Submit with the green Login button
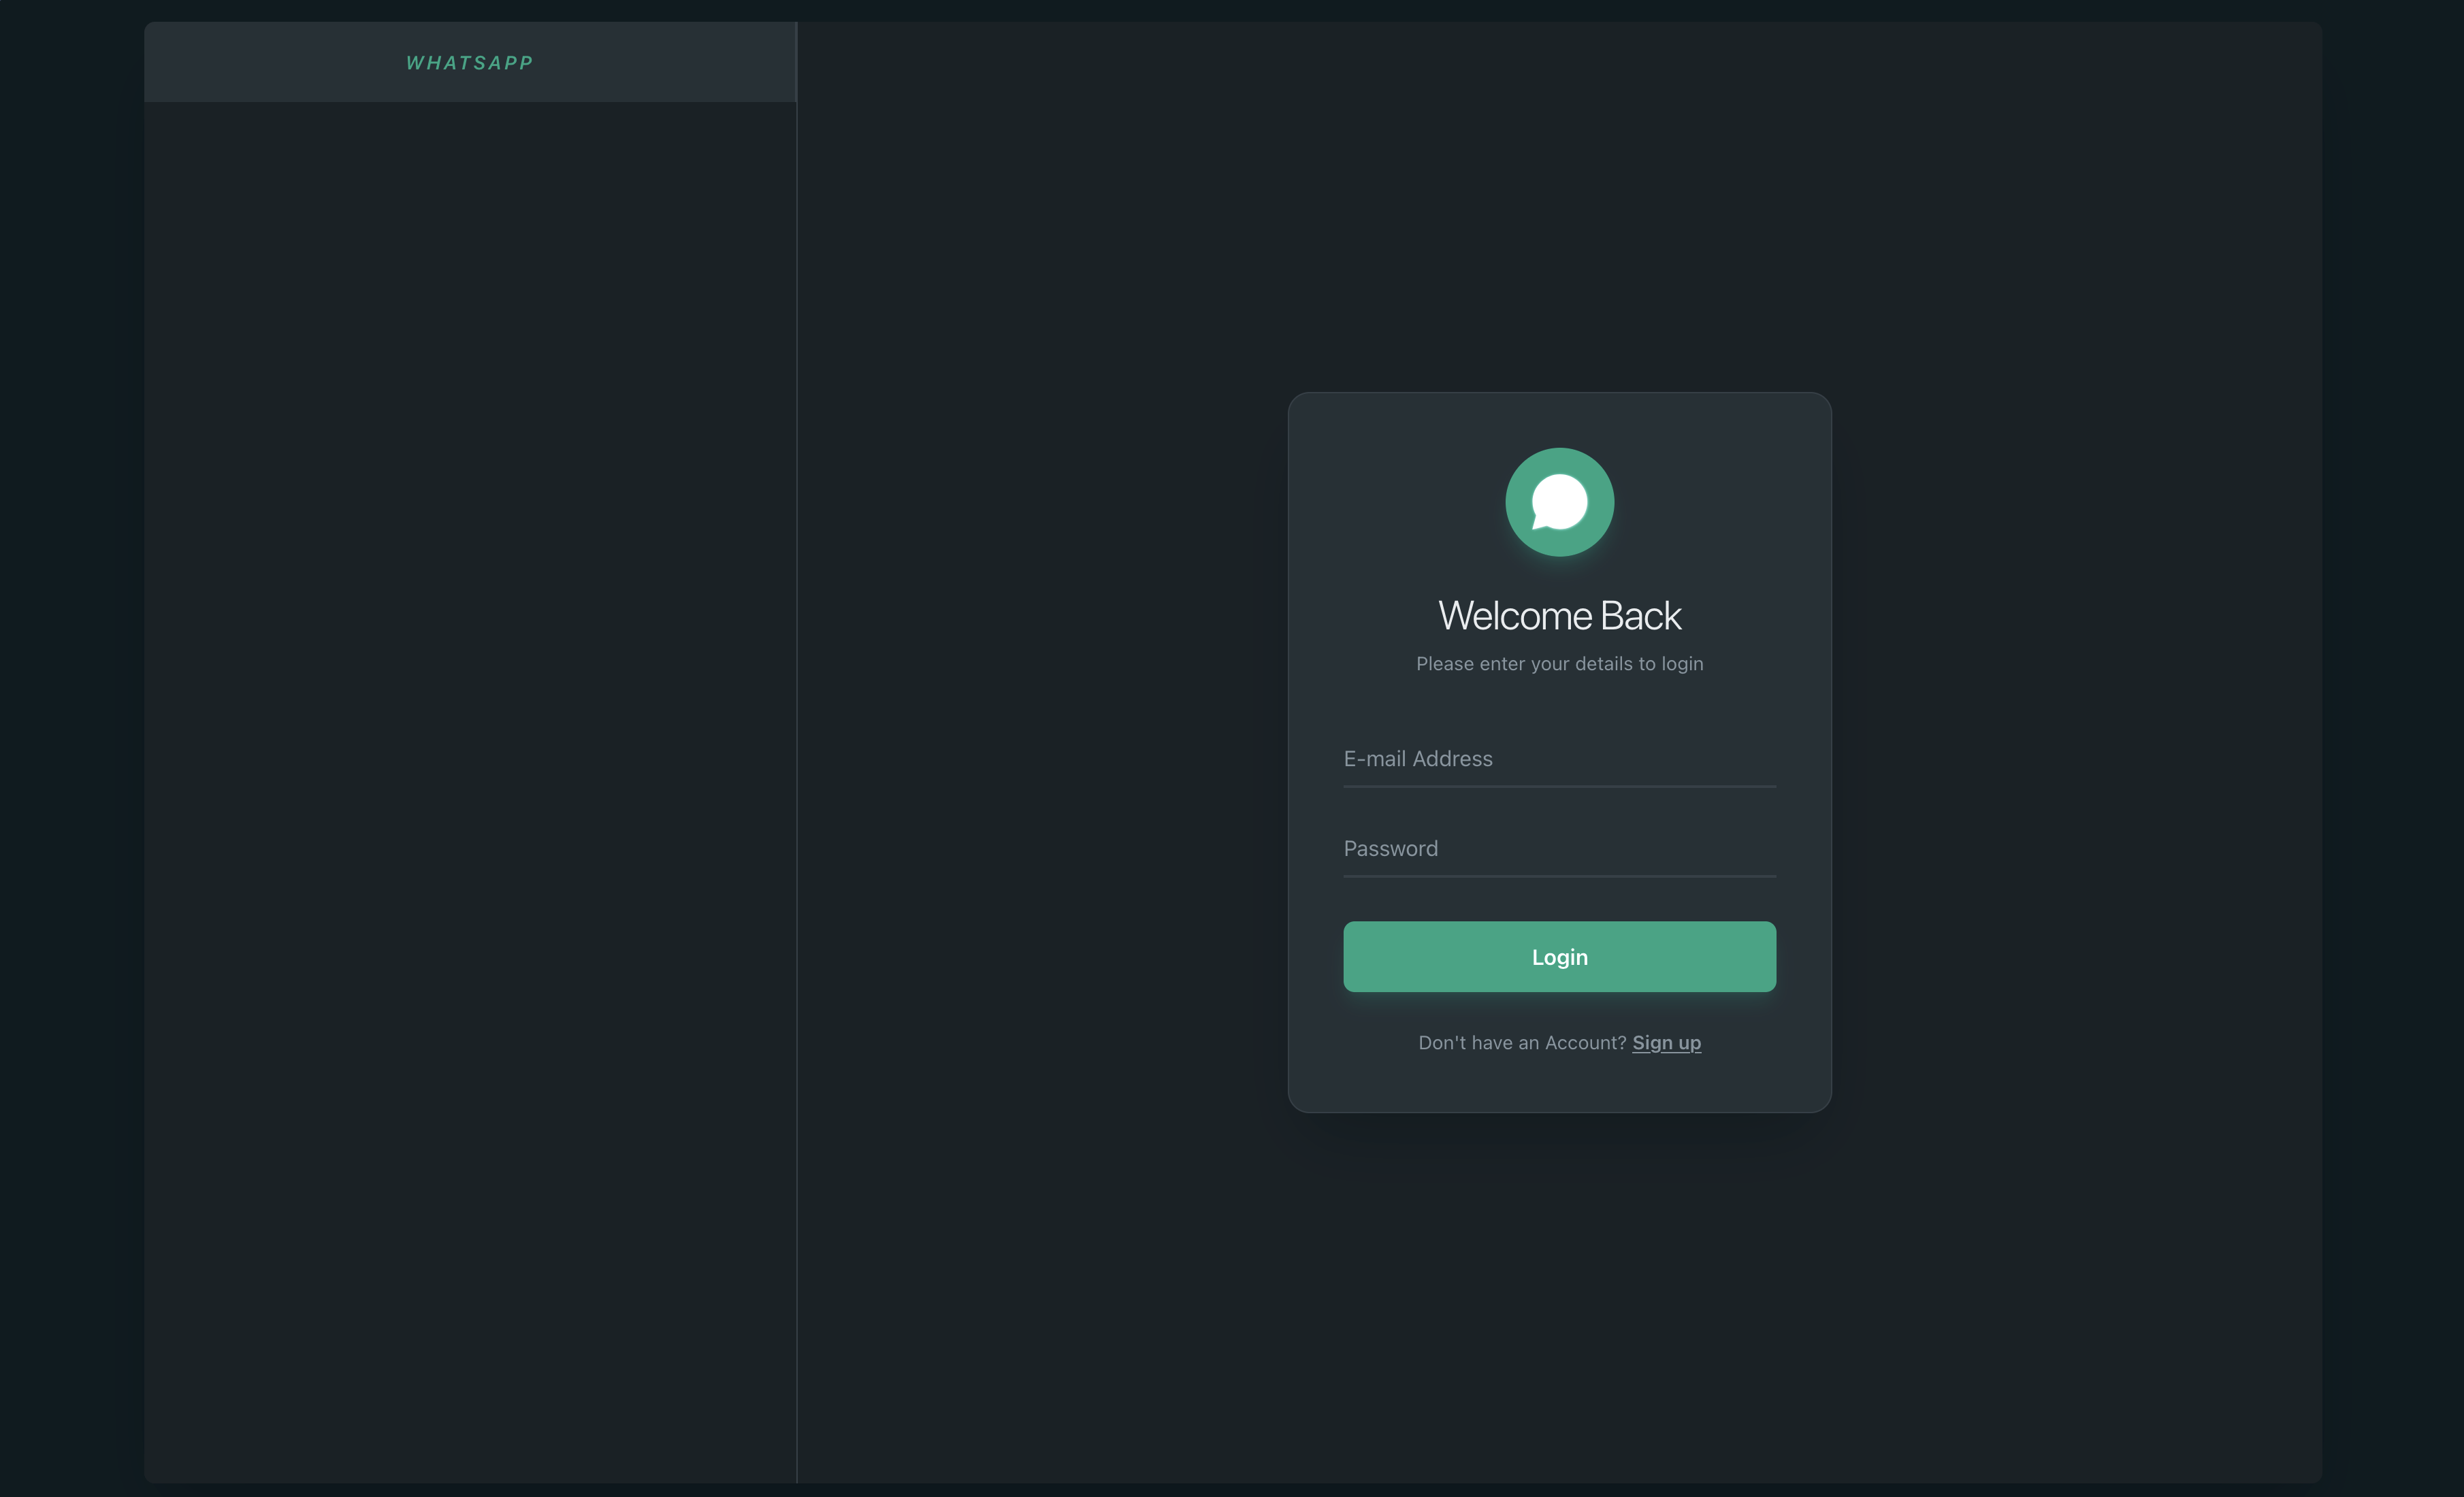This screenshot has height=1497, width=2464. pos(1559,957)
